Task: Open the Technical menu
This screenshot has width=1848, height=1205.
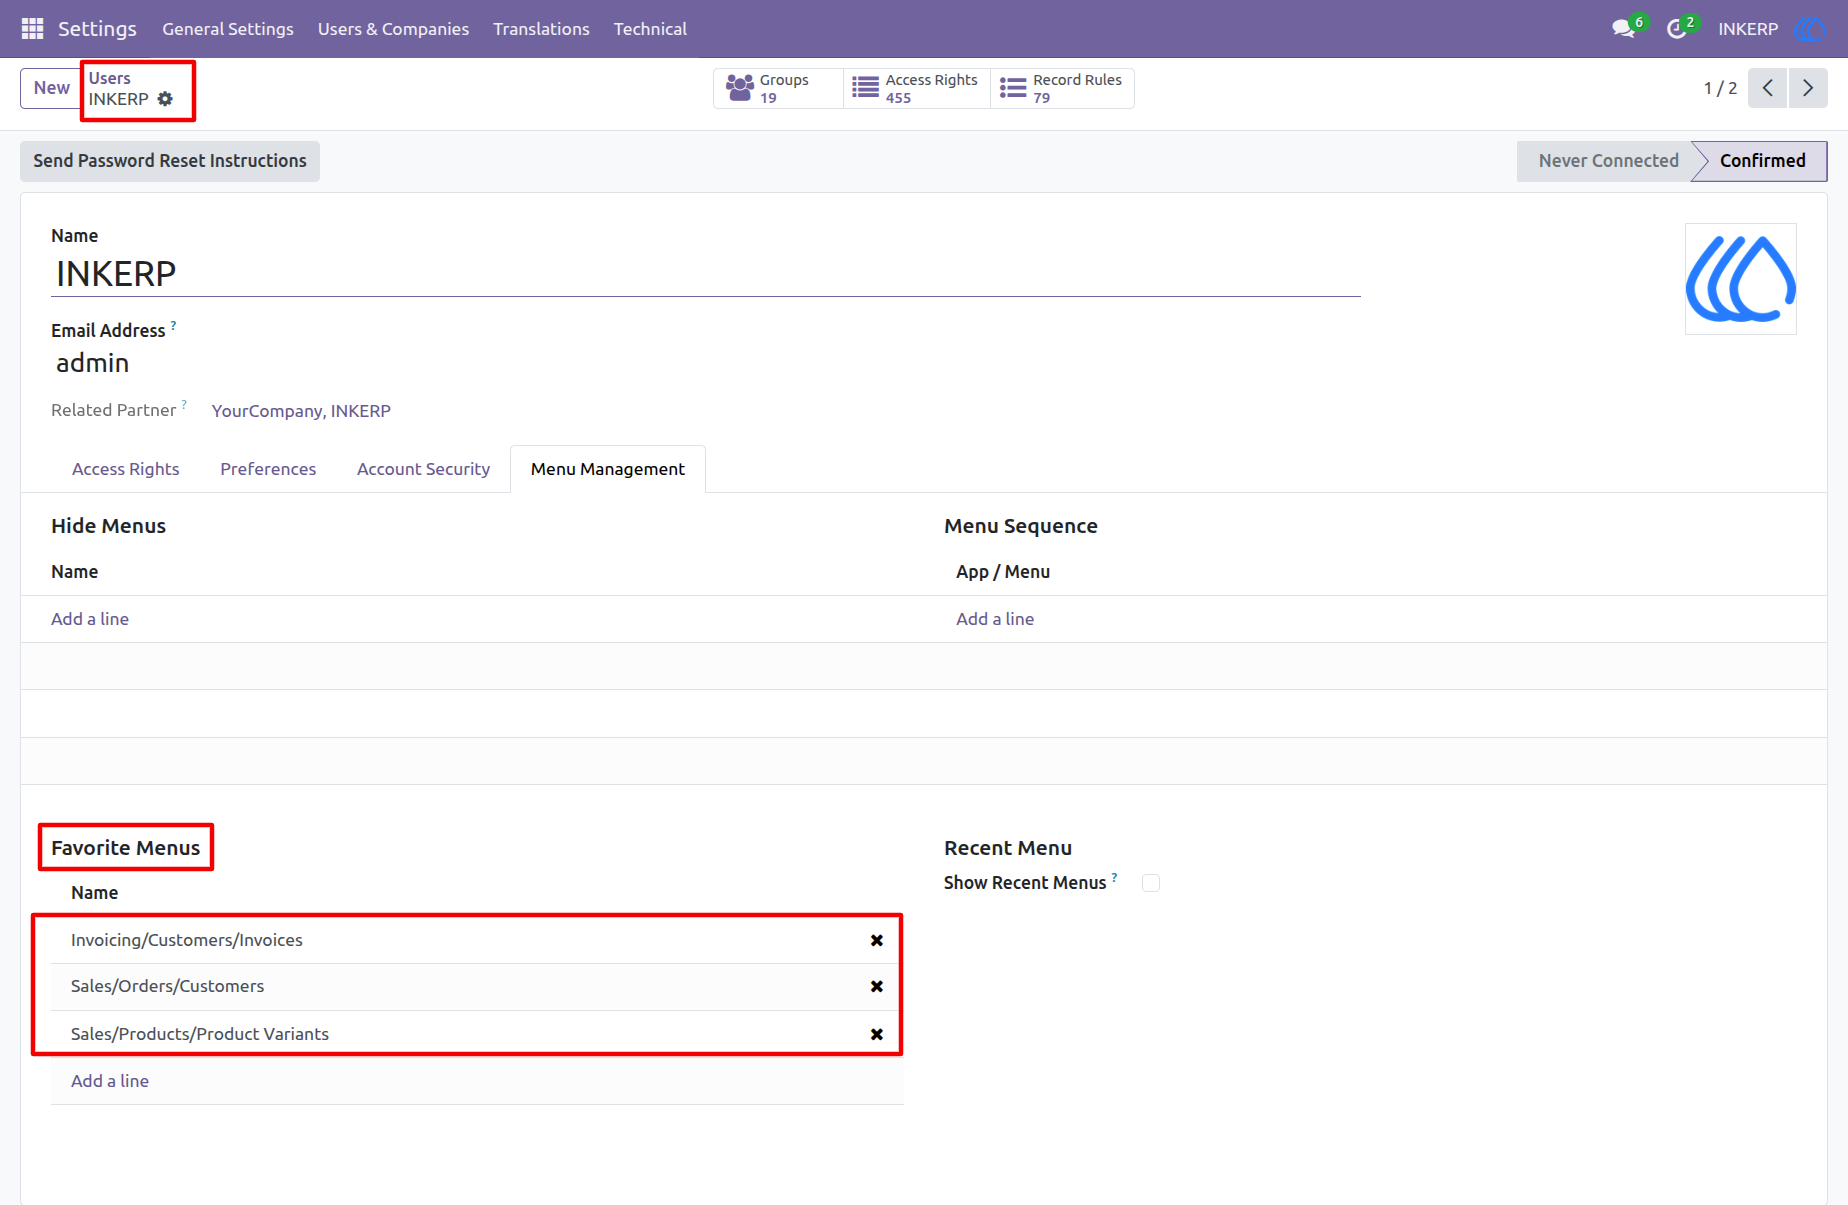Action: tap(650, 29)
